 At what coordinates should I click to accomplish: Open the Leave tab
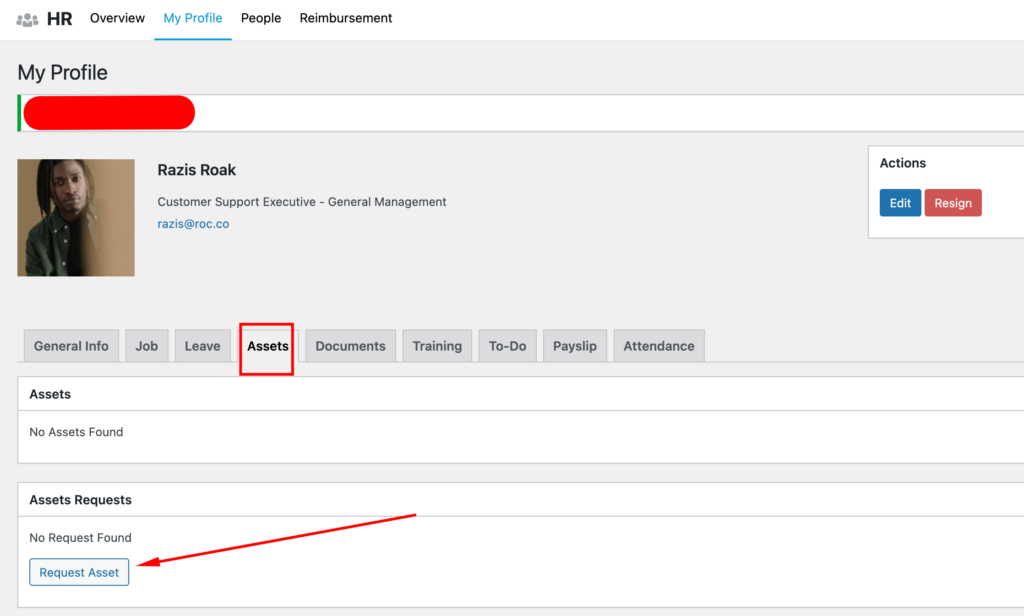(202, 346)
